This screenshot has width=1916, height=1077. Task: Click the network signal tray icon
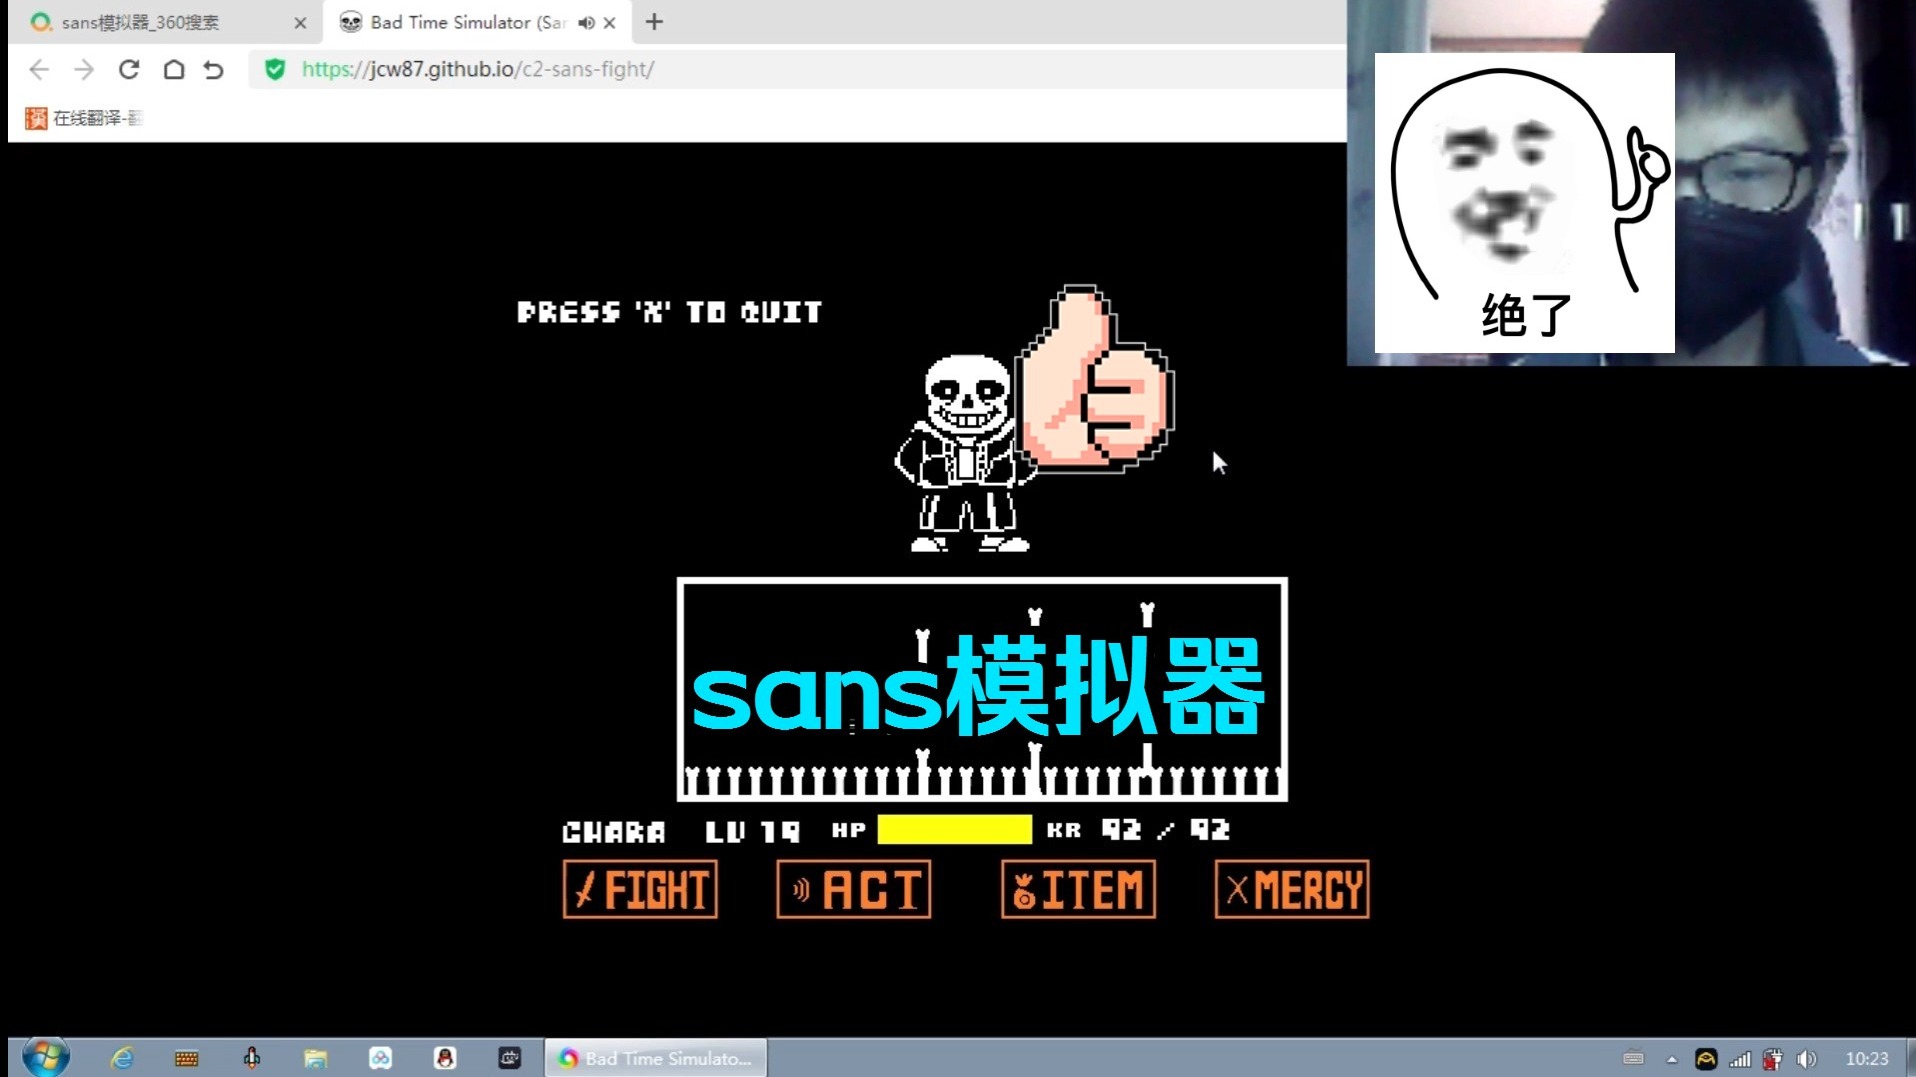pos(1742,1057)
